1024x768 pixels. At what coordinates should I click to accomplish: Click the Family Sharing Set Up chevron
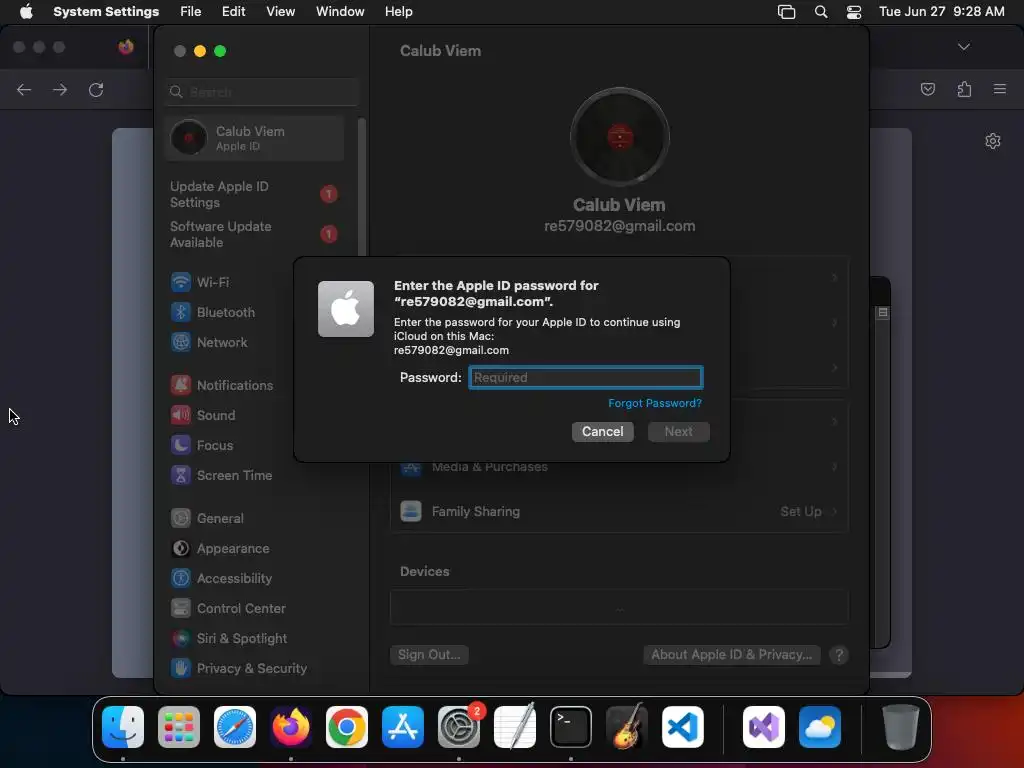tap(834, 511)
